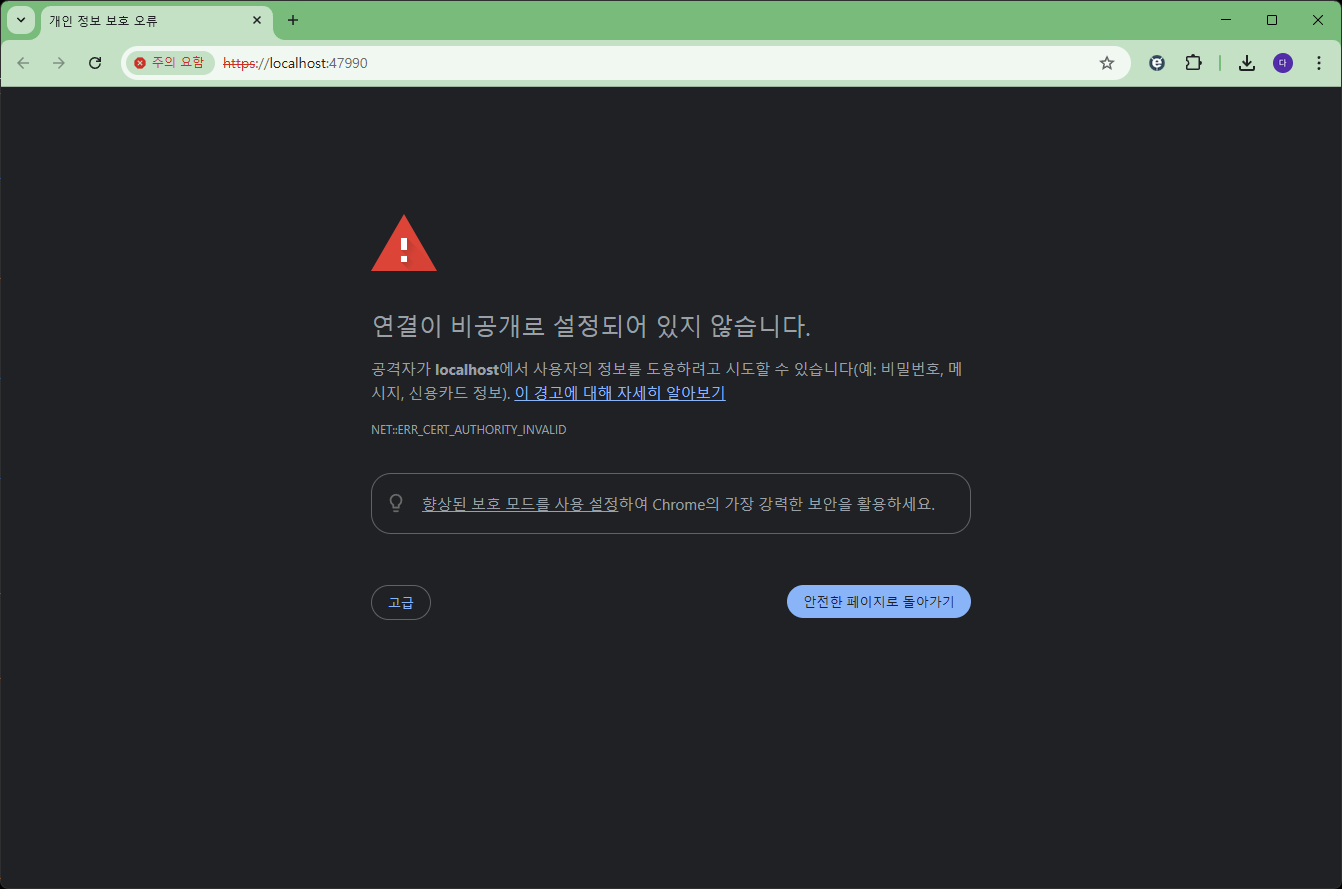Click the 주의 요함 security warning chip
Screen dimensions: 1342x889
170,63
